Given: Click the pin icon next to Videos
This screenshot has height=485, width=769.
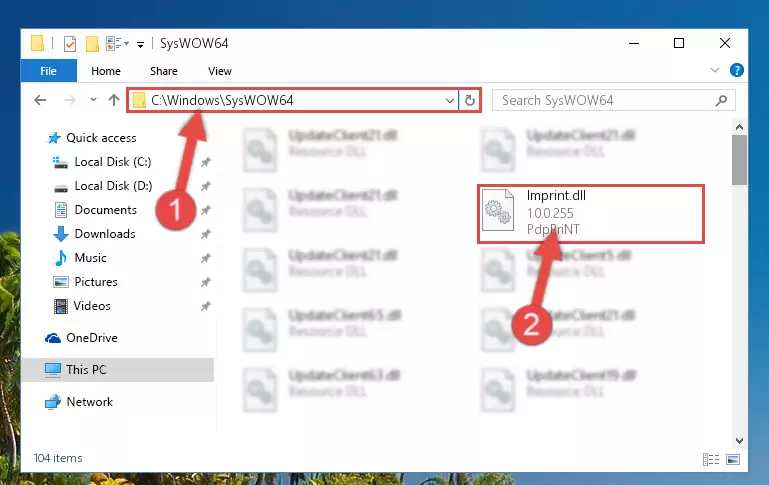Looking at the screenshot, I should click(205, 306).
